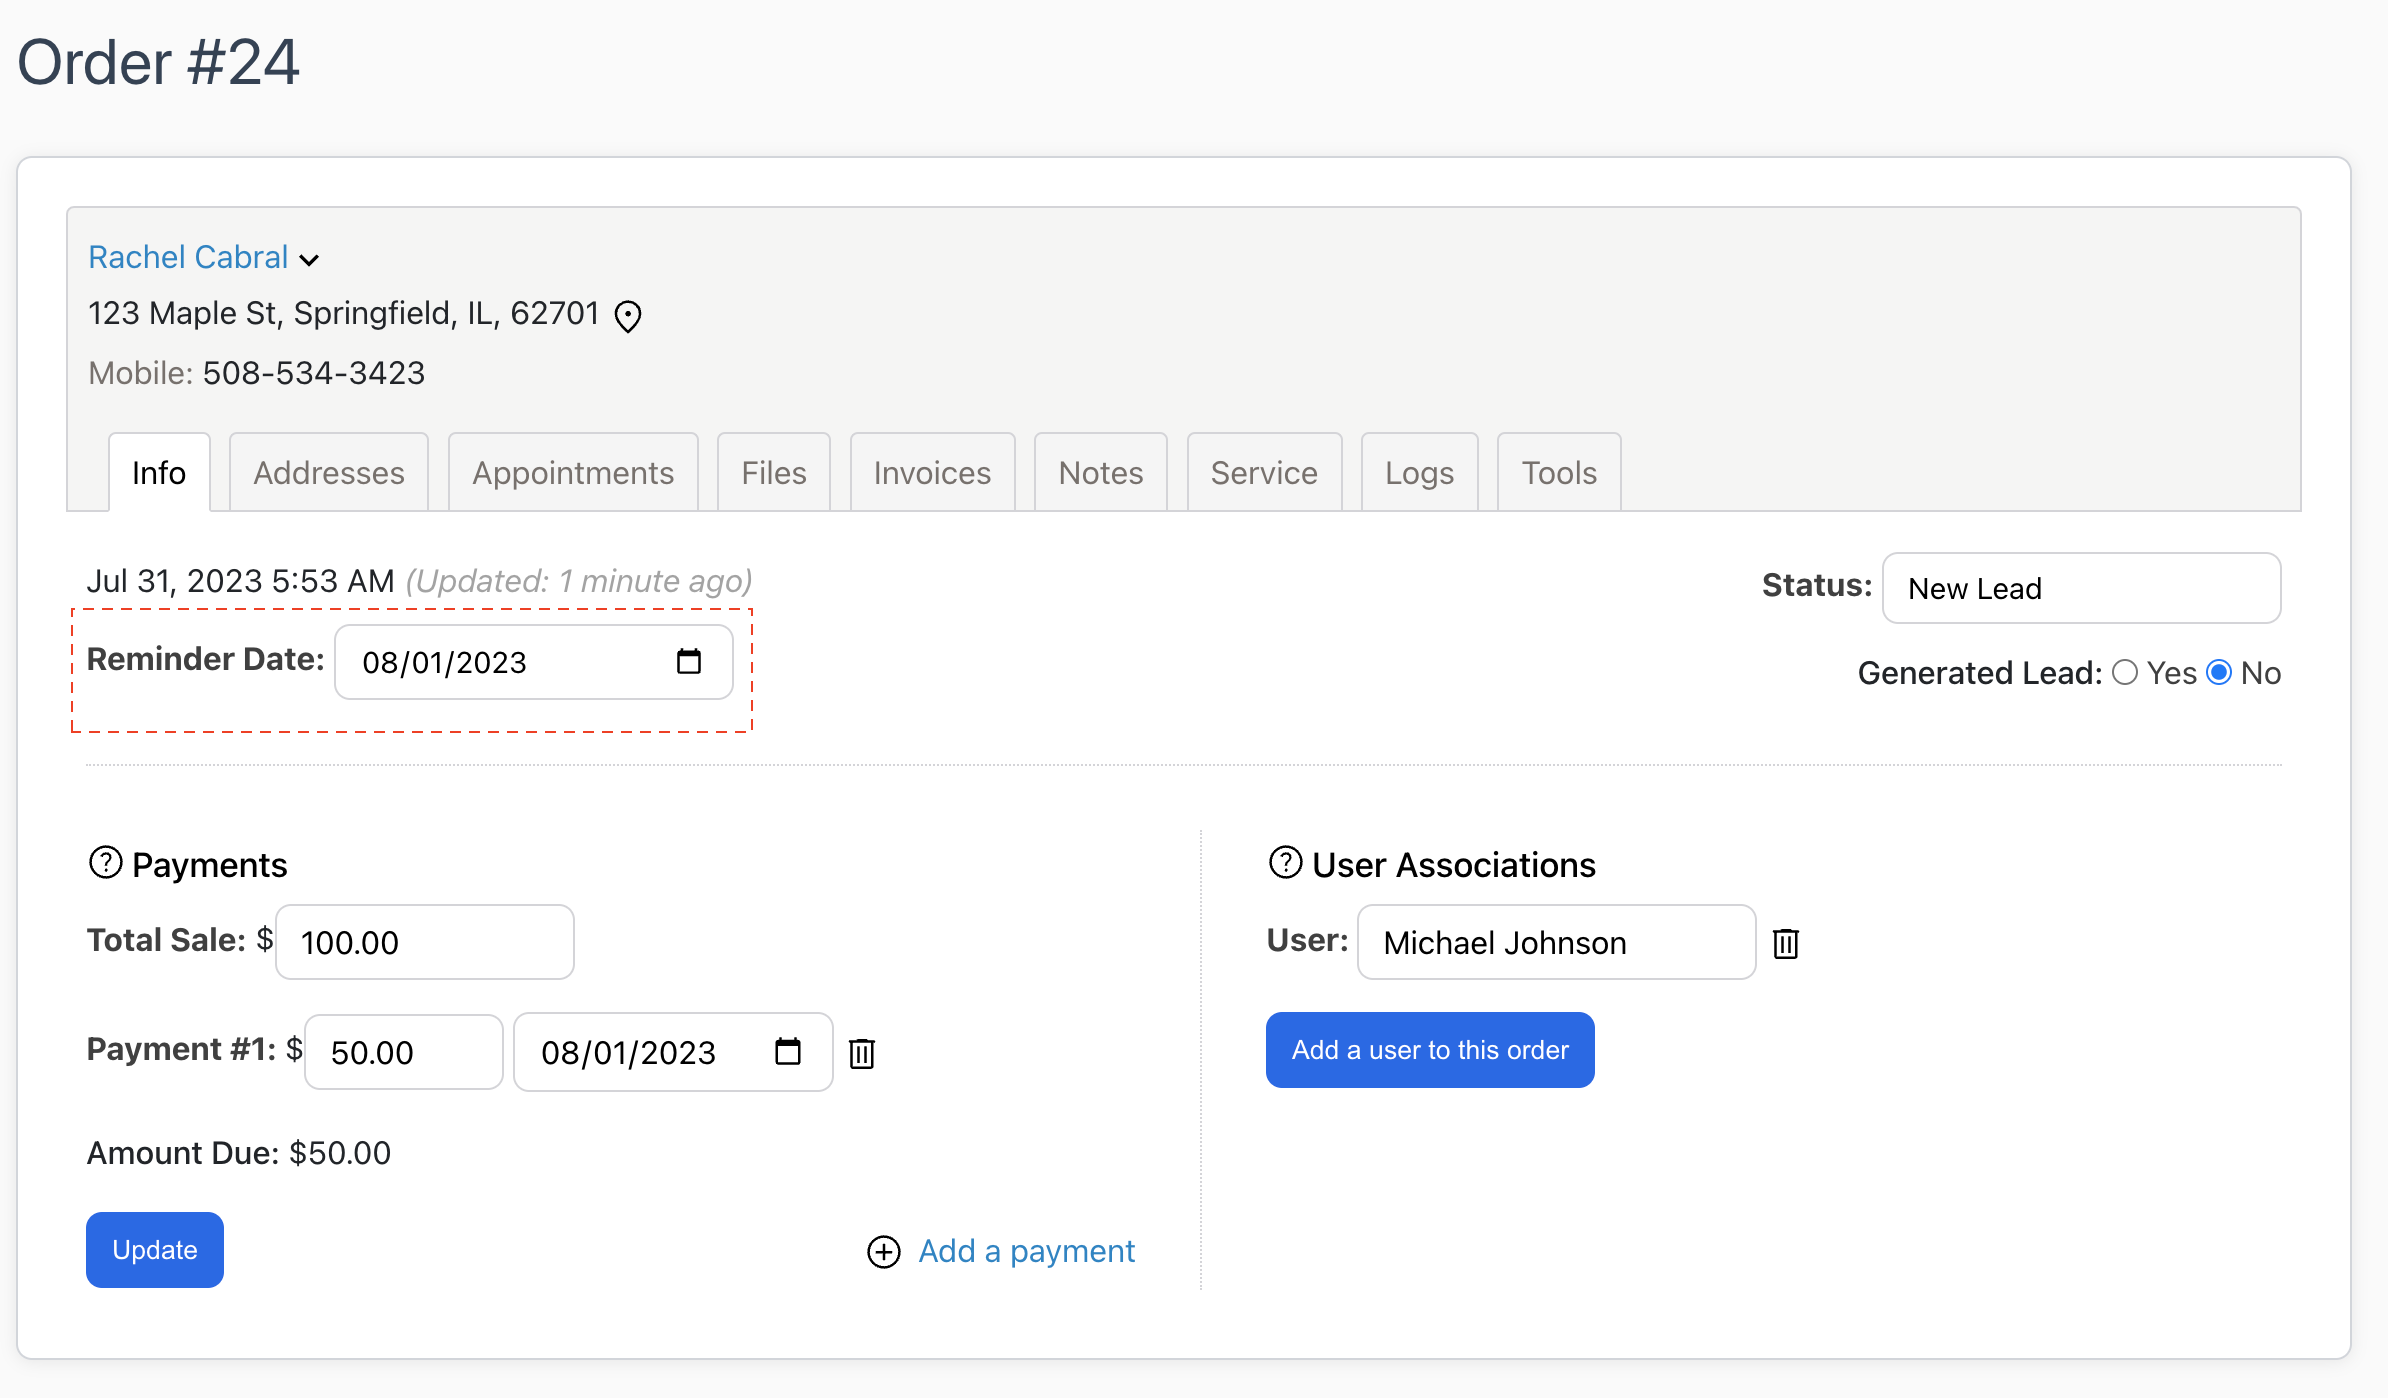Open the calendar picker for Reminder Date

[x=688, y=661]
